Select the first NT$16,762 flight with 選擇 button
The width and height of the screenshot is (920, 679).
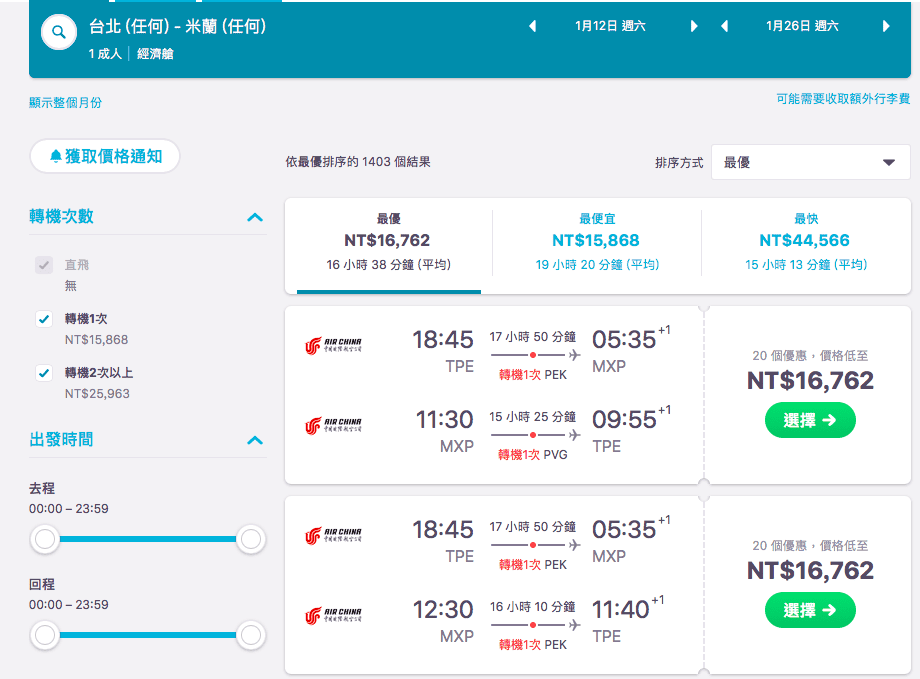coord(810,420)
